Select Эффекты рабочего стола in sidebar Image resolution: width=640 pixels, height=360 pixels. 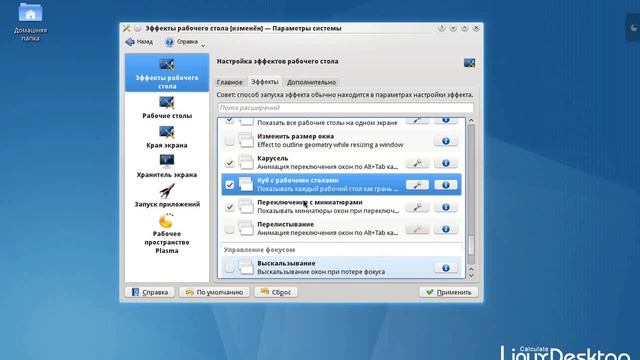(167, 73)
